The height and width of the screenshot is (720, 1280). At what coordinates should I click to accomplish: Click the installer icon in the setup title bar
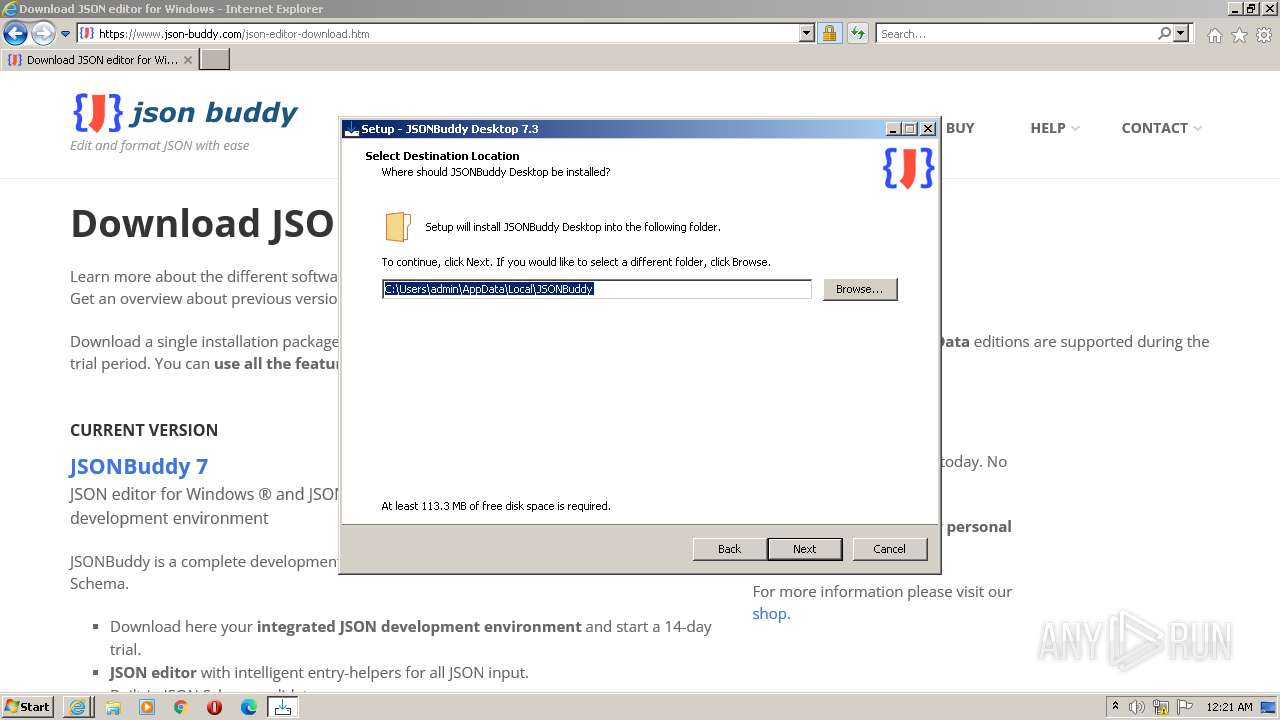(x=351, y=129)
